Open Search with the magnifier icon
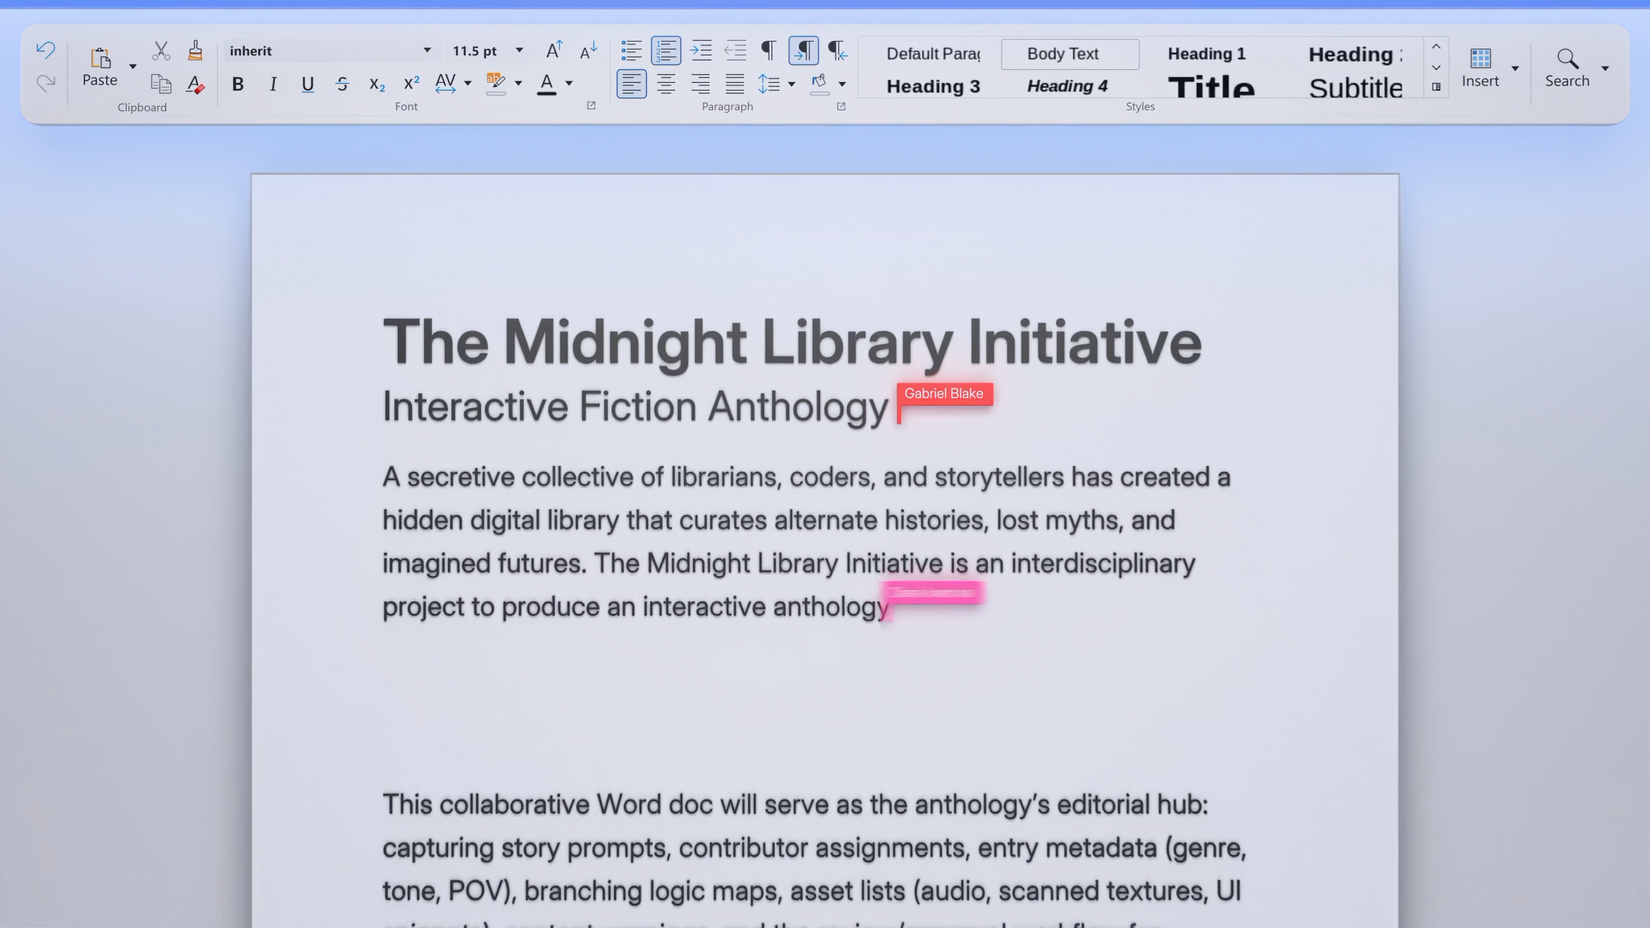Screen dimensions: 1650x928 tap(1567, 58)
